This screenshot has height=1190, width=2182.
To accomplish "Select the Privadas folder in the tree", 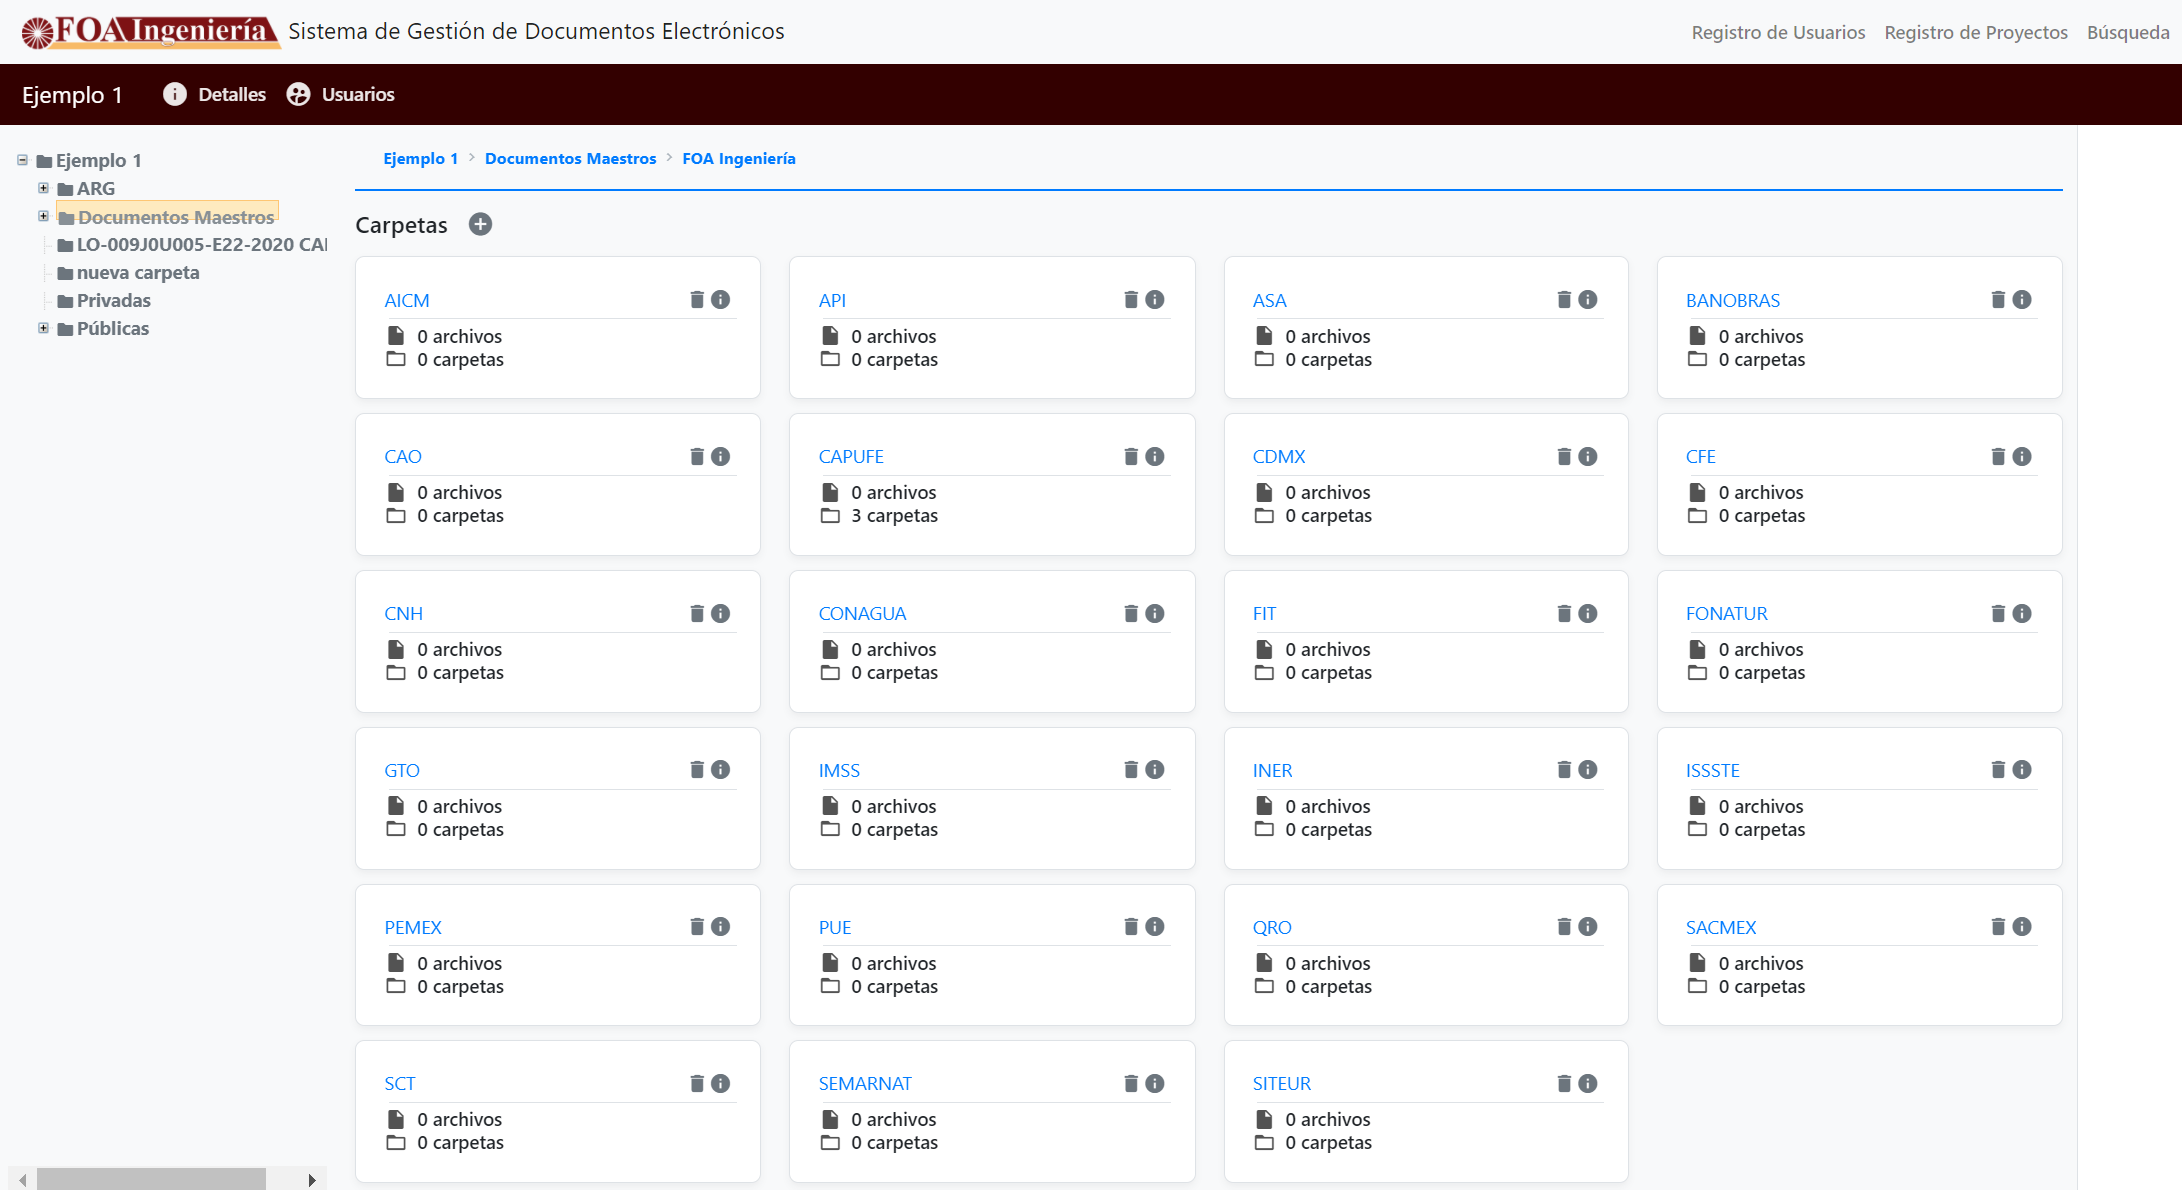I will point(104,301).
